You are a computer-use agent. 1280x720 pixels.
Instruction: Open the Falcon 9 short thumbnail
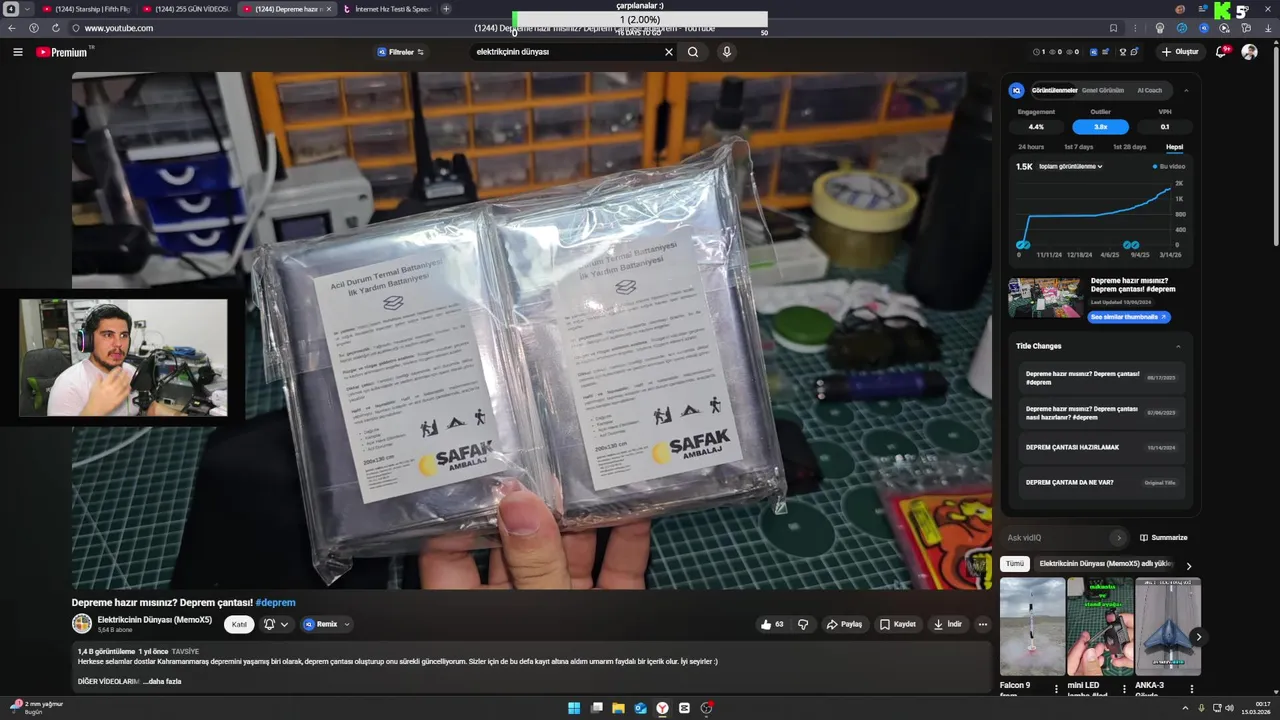(1032, 627)
